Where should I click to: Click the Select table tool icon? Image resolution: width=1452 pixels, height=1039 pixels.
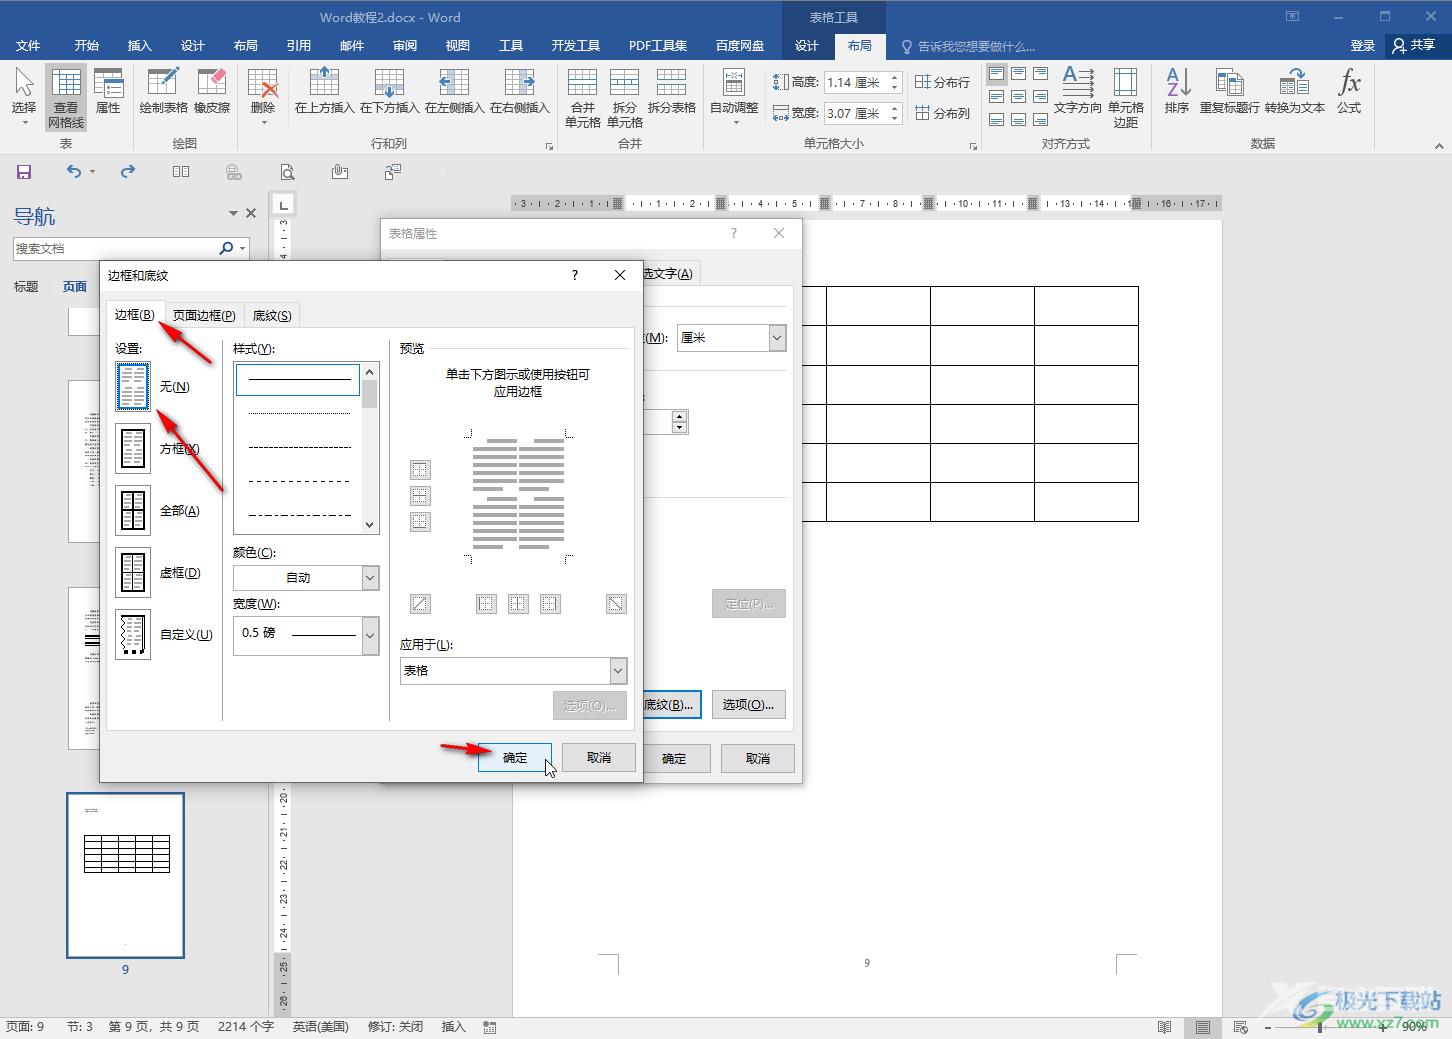(x=24, y=95)
